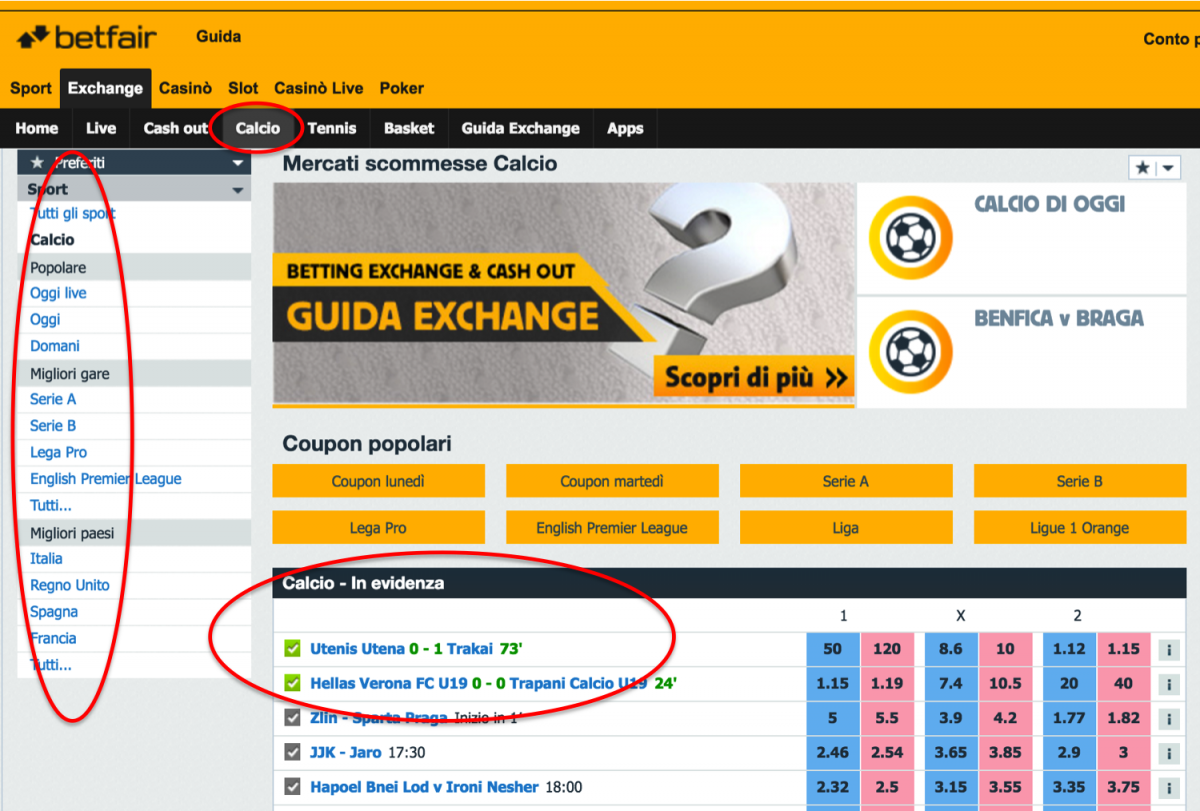This screenshot has height=811, width=1200.
Task: Back Utenis Utena at odds 50
Action: click(832, 649)
